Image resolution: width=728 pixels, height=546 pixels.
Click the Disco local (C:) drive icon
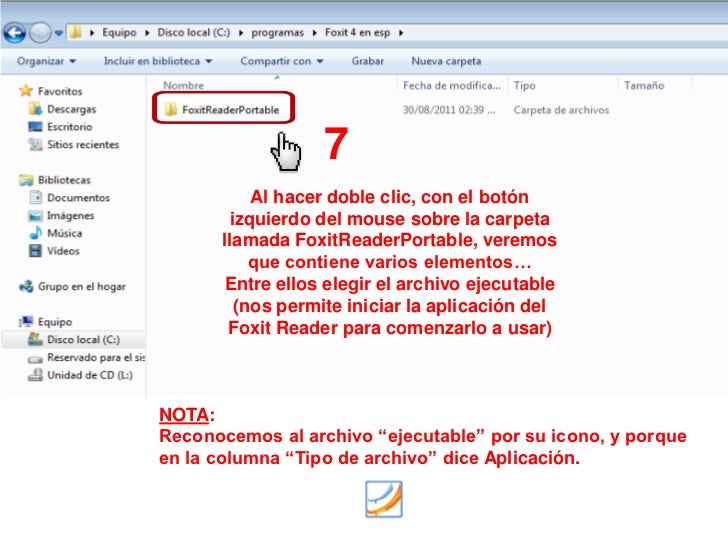35,339
